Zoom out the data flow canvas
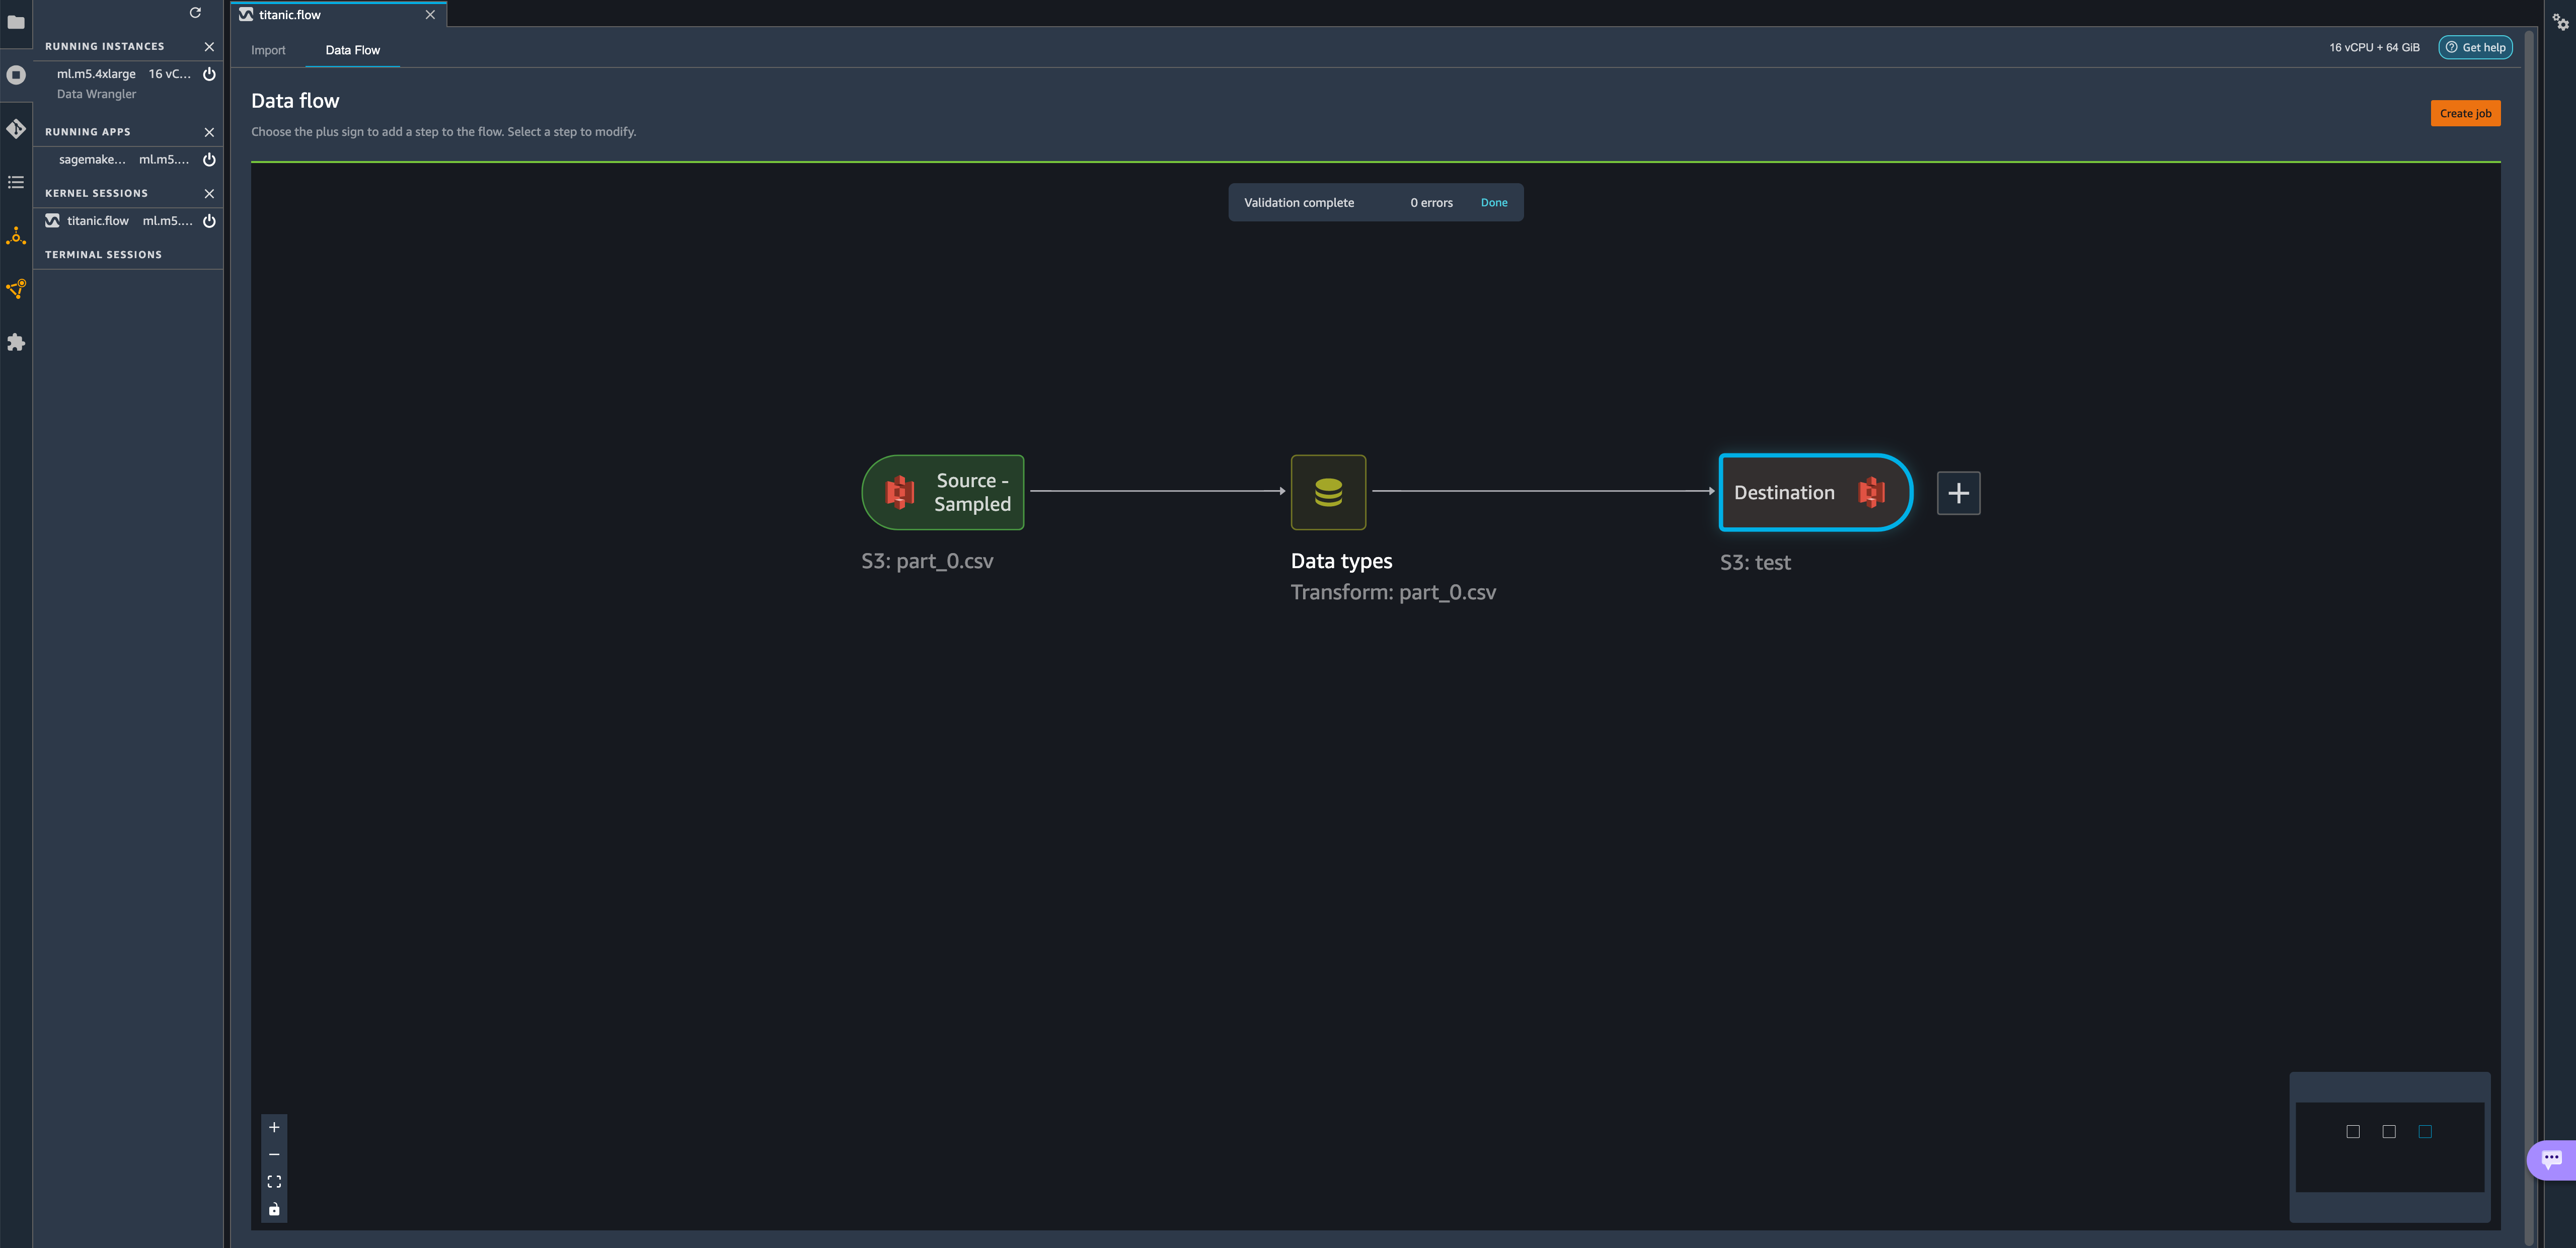This screenshot has height=1248, width=2576. pos(274,1155)
